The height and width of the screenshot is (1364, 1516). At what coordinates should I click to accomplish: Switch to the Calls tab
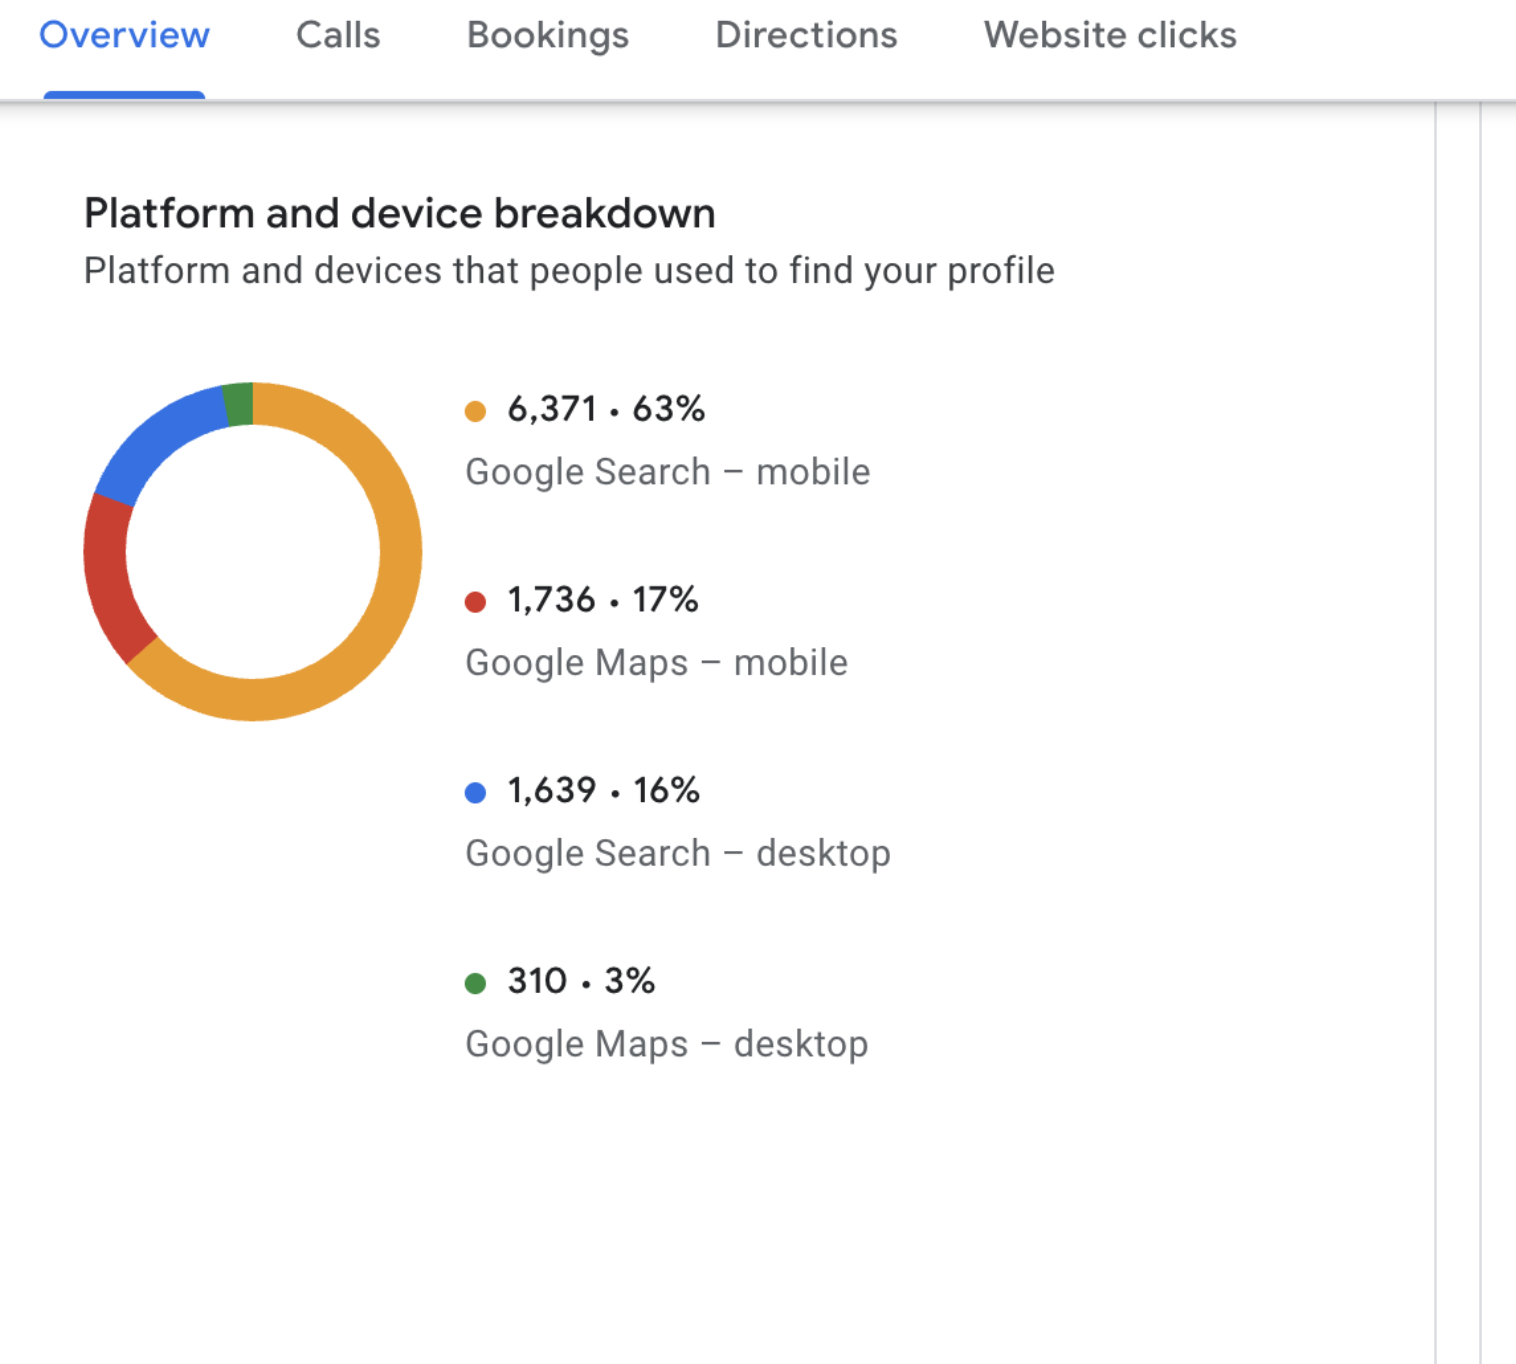pos(338,36)
